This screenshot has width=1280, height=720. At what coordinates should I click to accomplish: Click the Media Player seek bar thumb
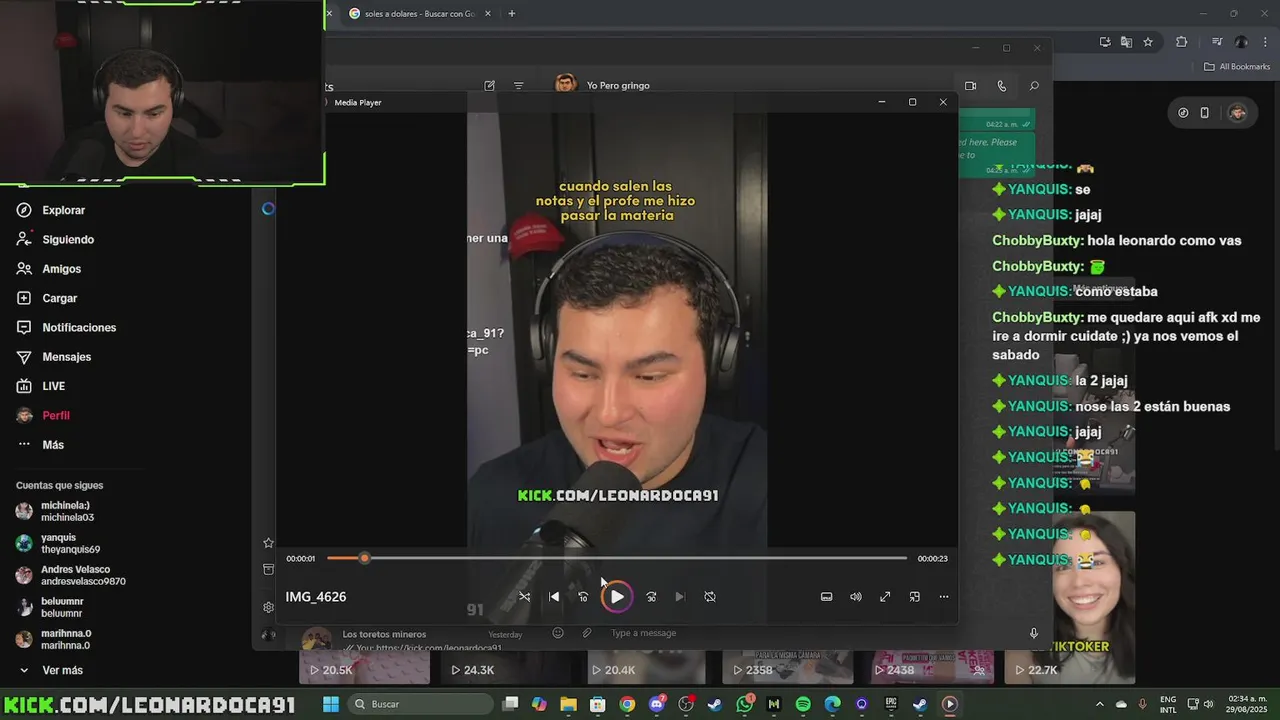364,558
